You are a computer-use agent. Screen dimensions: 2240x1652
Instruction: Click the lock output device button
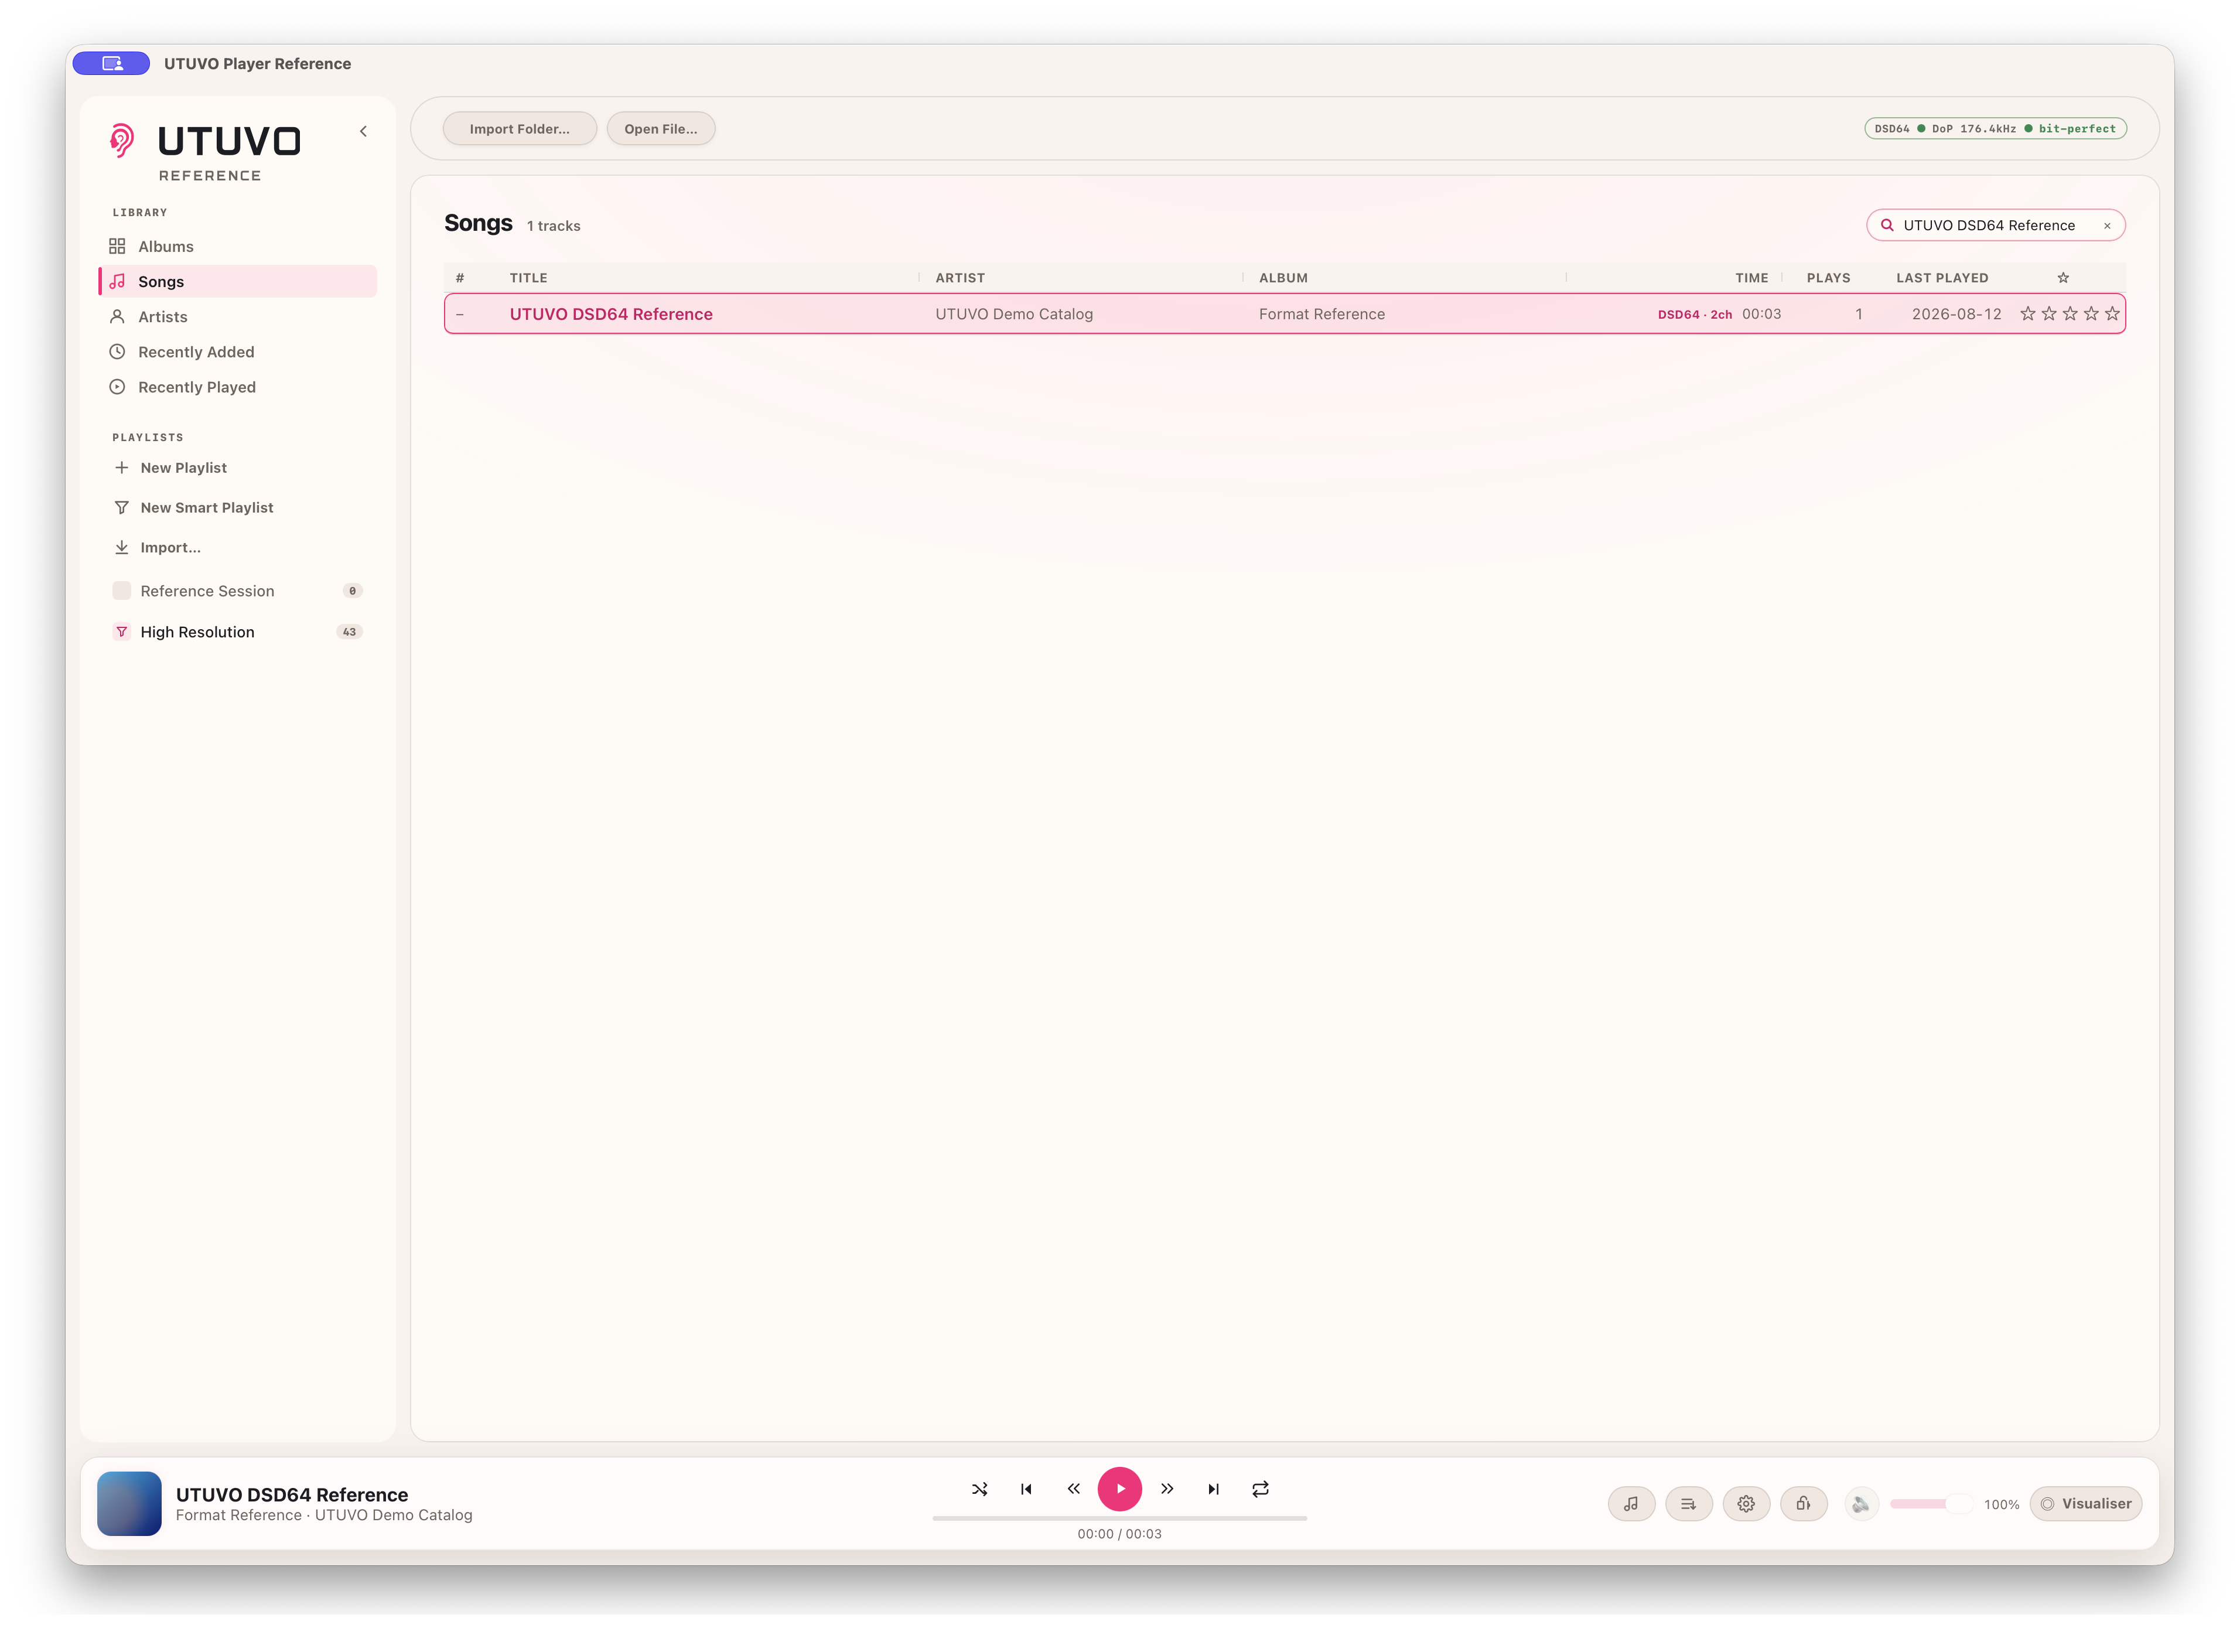coord(1803,1504)
